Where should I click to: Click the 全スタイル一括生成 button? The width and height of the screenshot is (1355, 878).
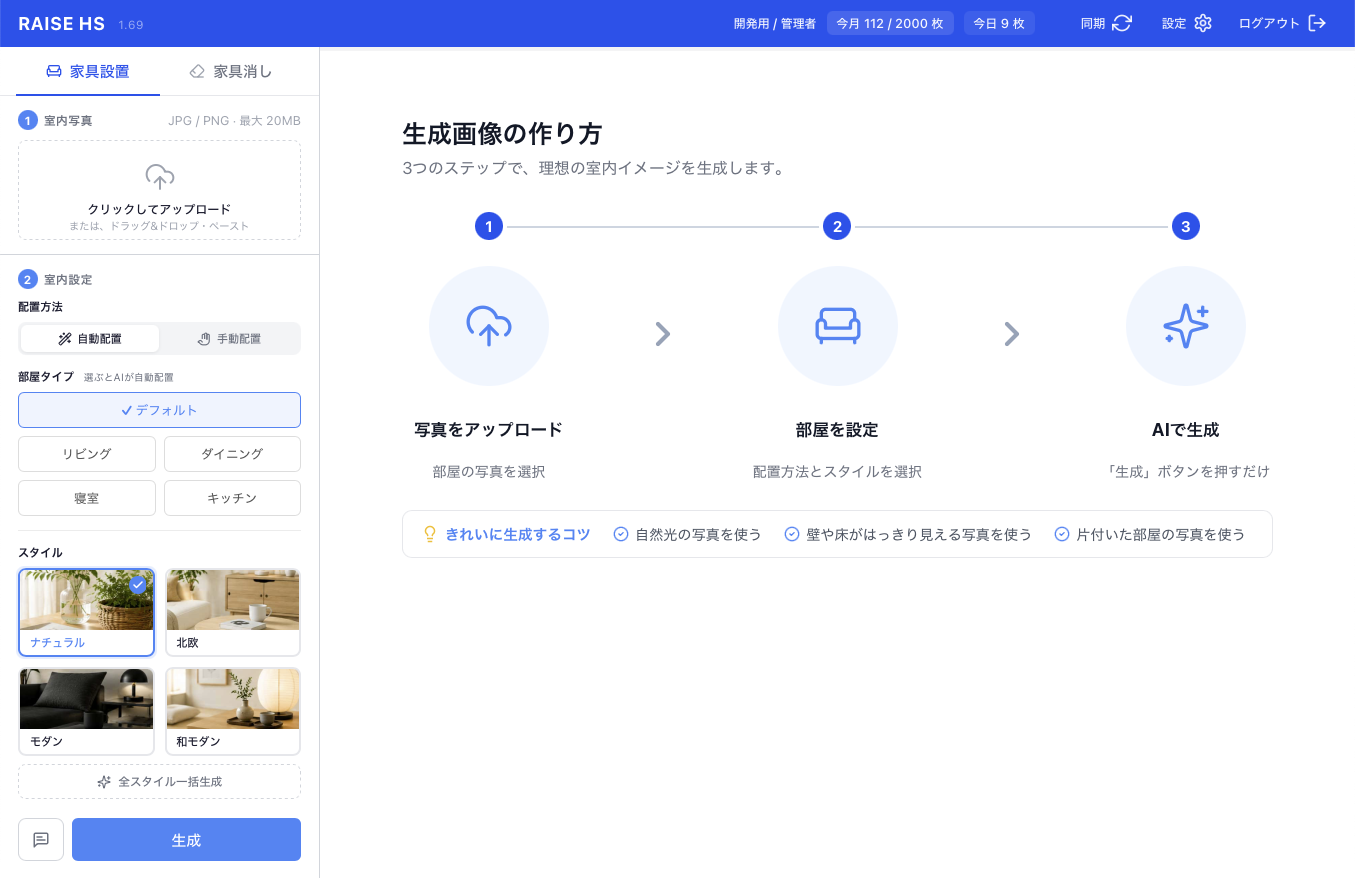pyautogui.click(x=159, y=782)
